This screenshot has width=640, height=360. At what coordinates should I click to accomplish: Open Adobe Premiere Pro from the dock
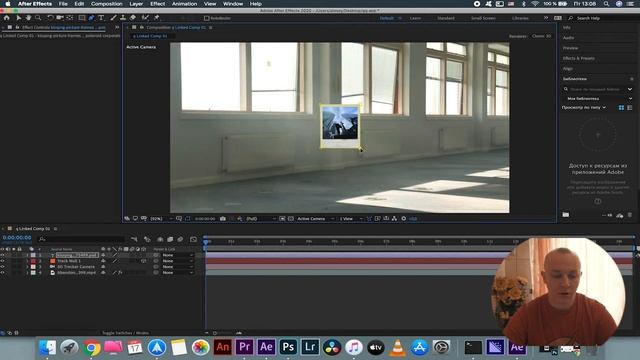pos(244,347)
